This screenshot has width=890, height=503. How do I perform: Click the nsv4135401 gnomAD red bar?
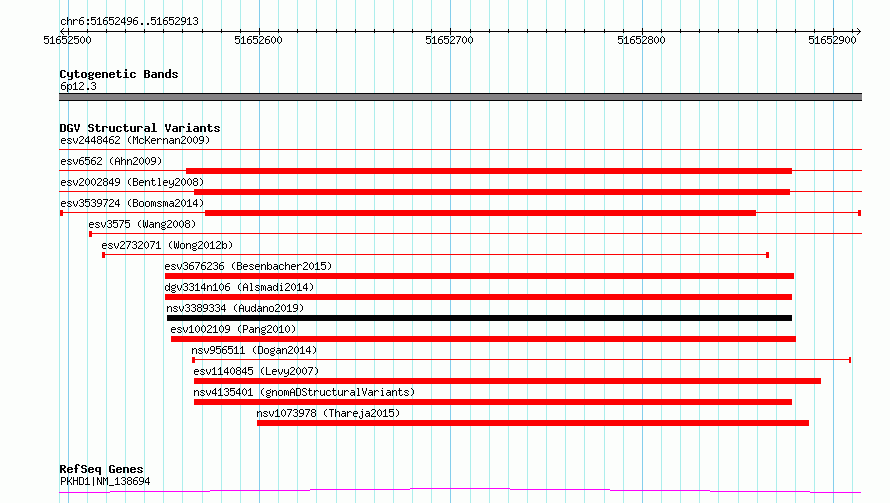(x=493, y=402)
